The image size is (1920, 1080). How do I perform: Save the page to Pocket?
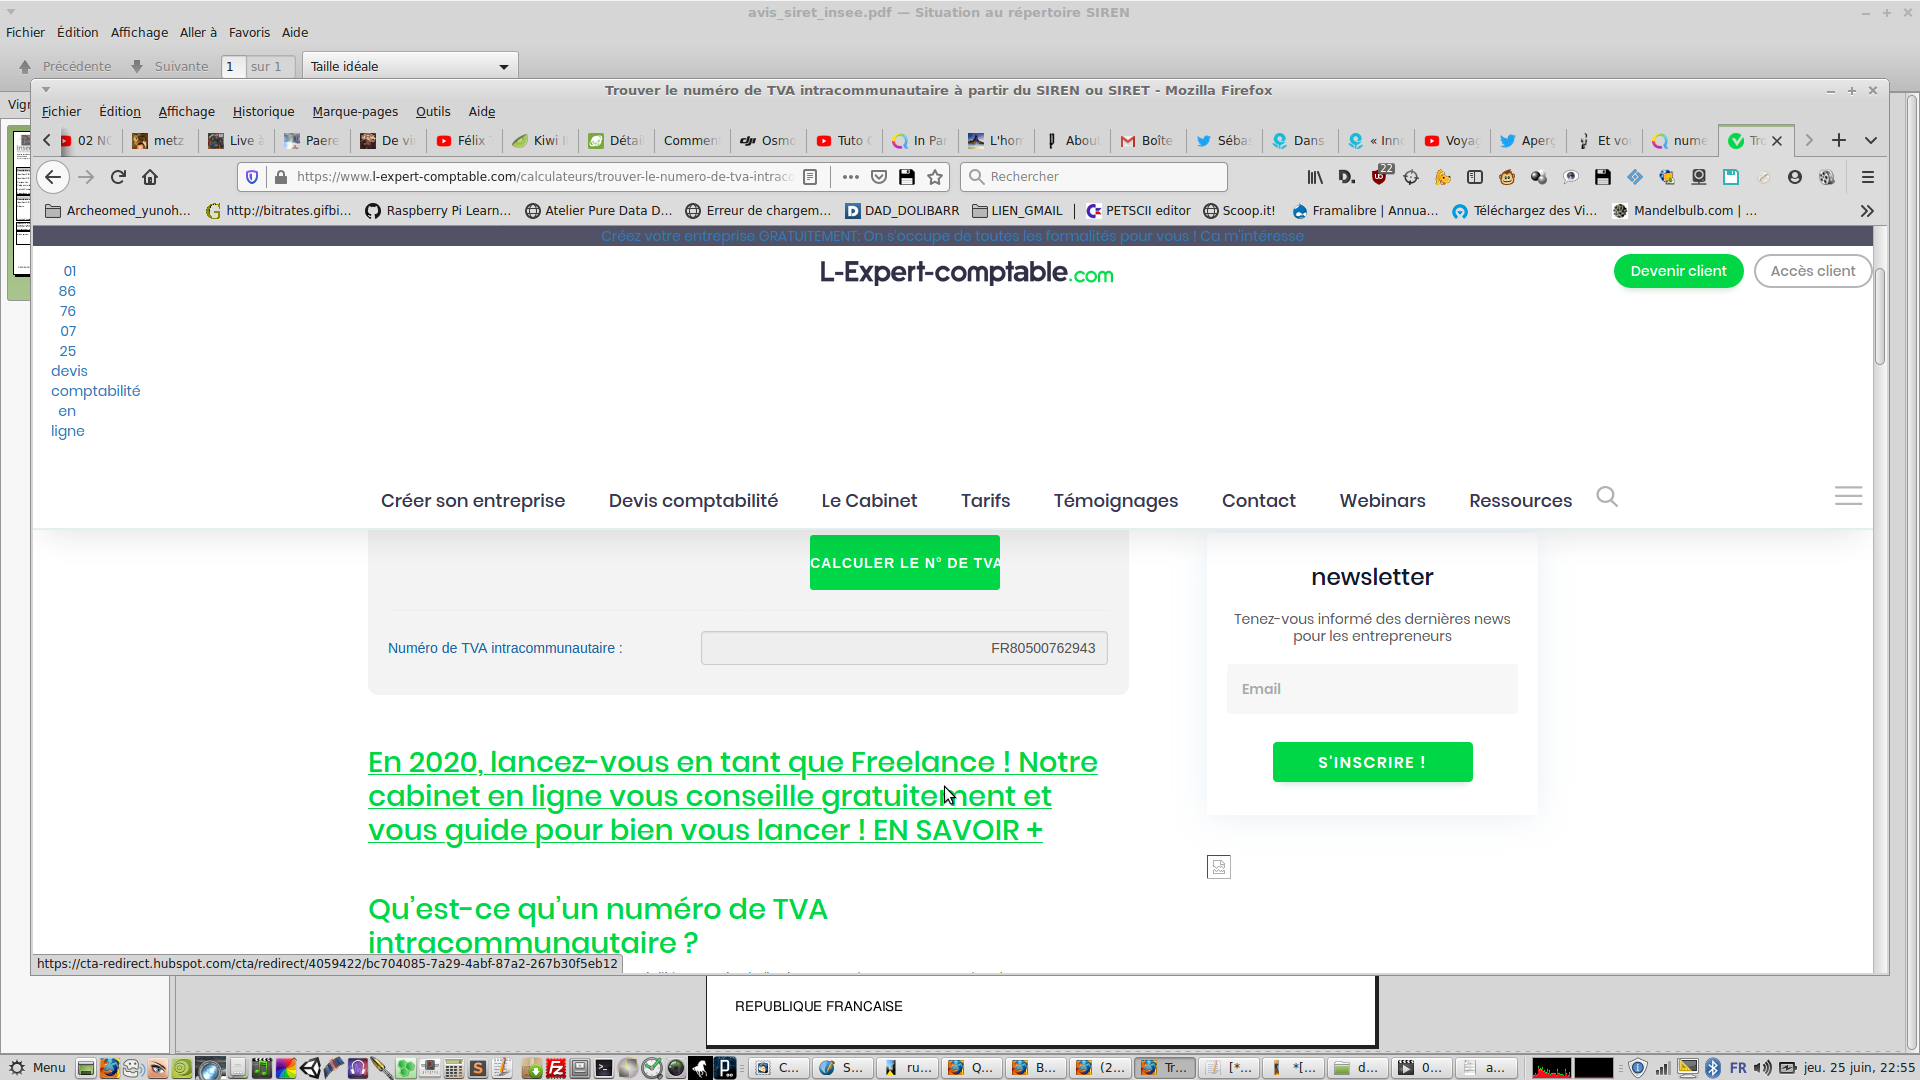[x=879, y=177]
